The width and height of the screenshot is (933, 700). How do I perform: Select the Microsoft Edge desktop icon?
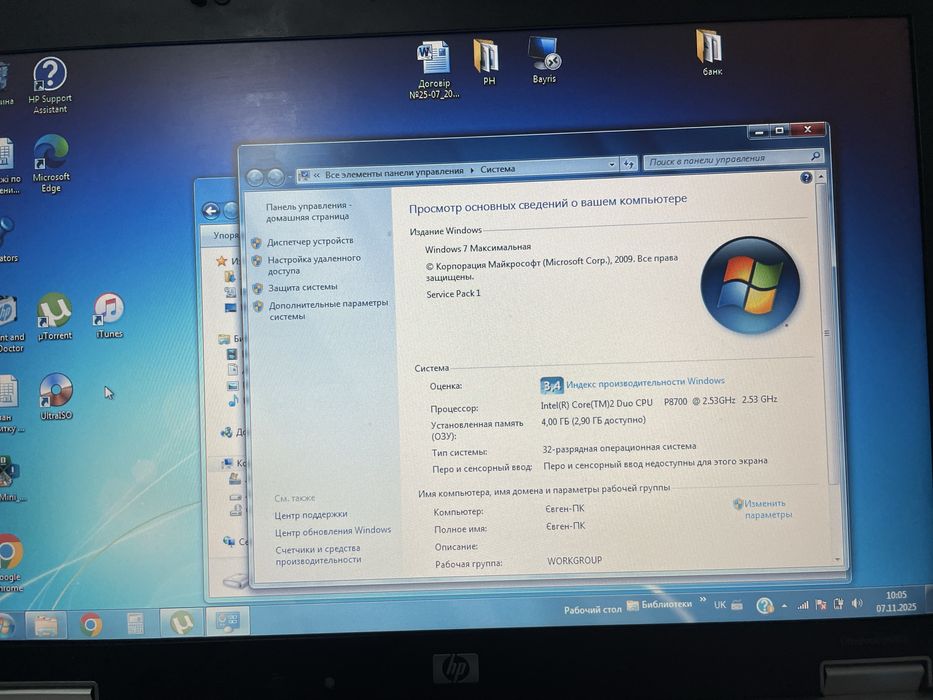51,164
